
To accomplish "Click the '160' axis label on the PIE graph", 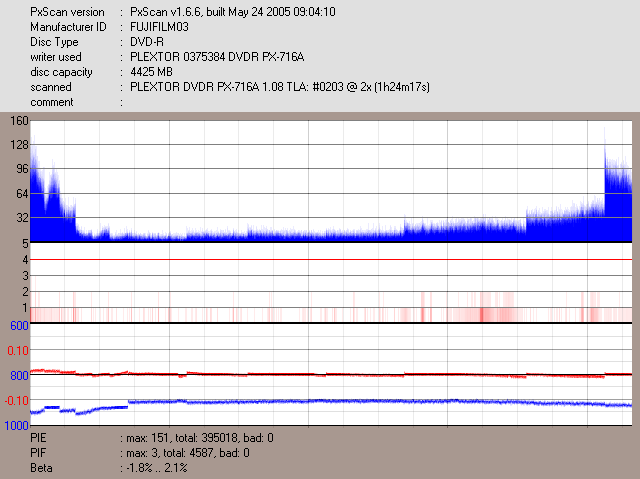I will pos(19,121).
